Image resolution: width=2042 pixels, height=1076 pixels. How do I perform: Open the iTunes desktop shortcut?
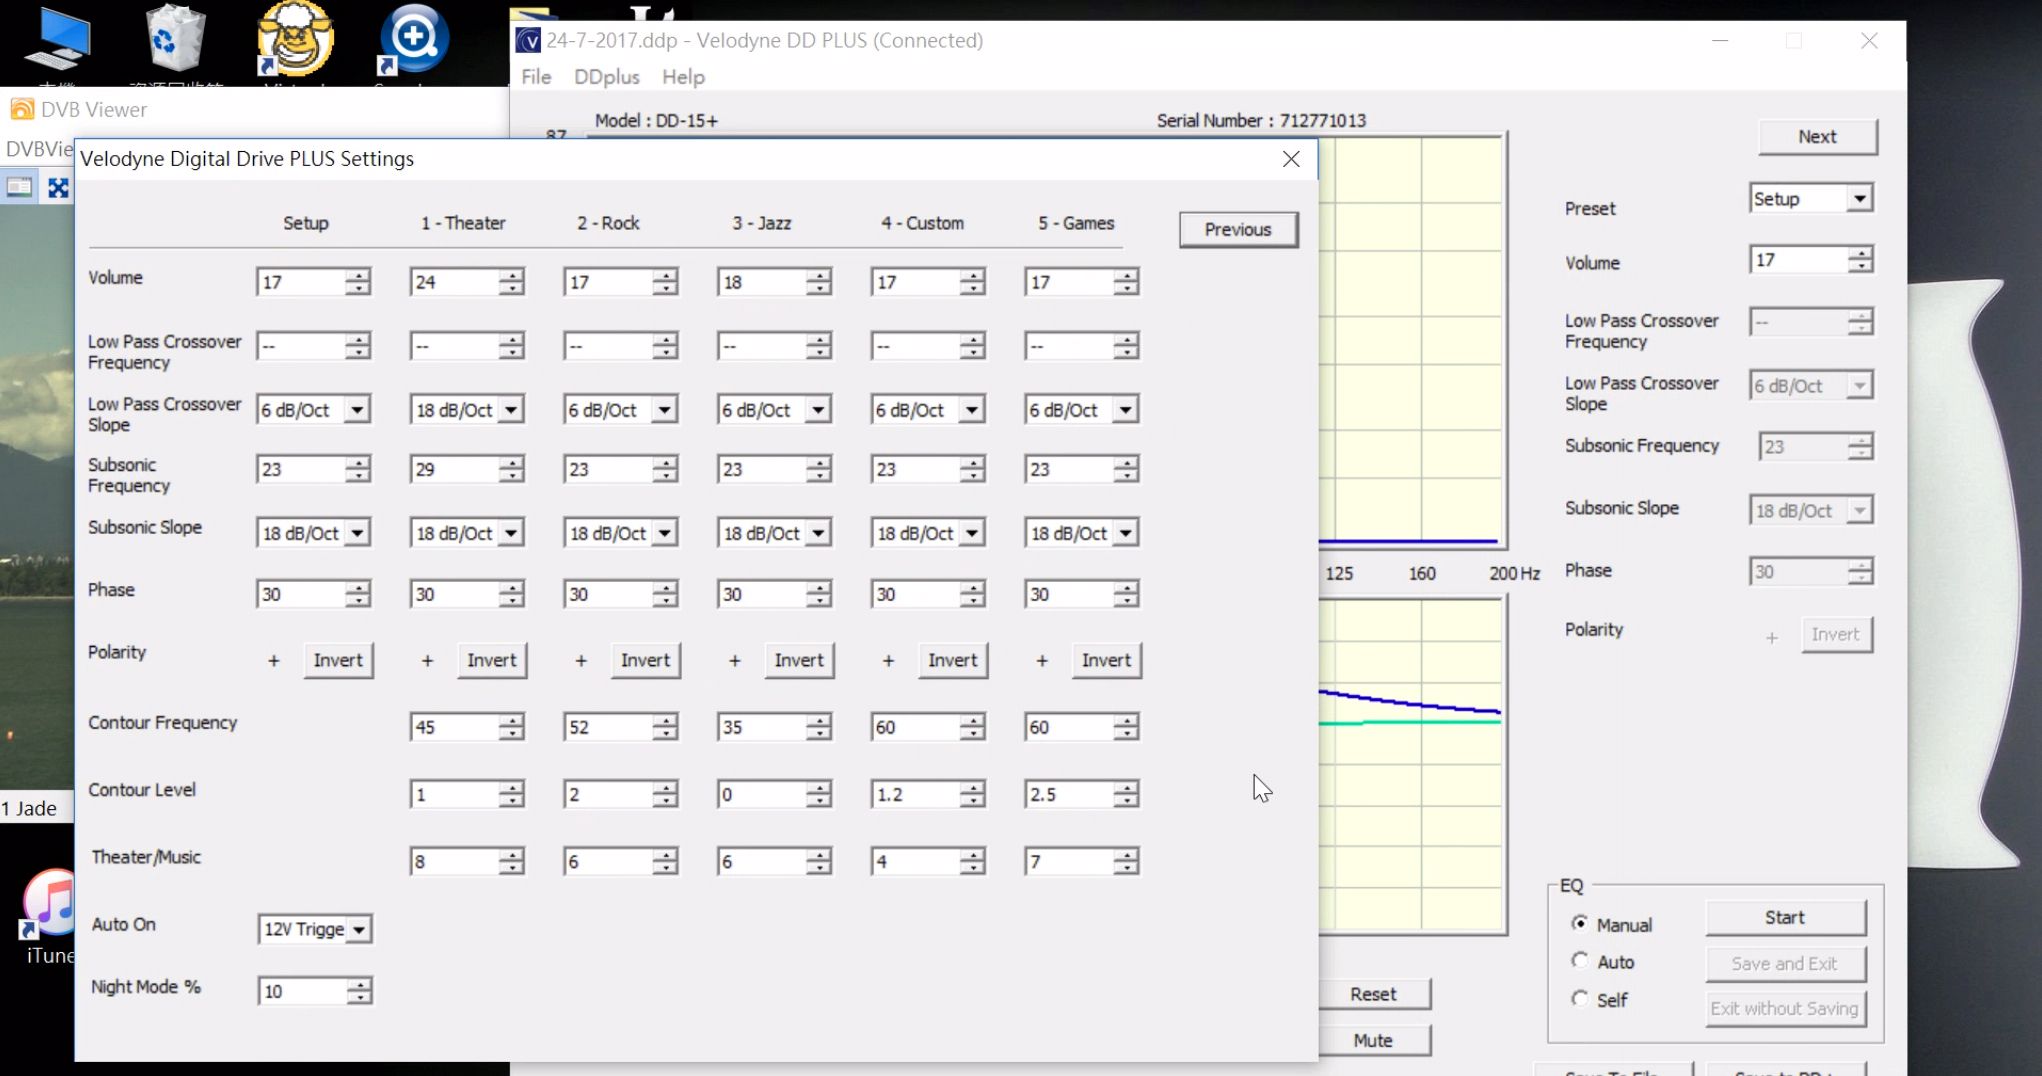50,905
